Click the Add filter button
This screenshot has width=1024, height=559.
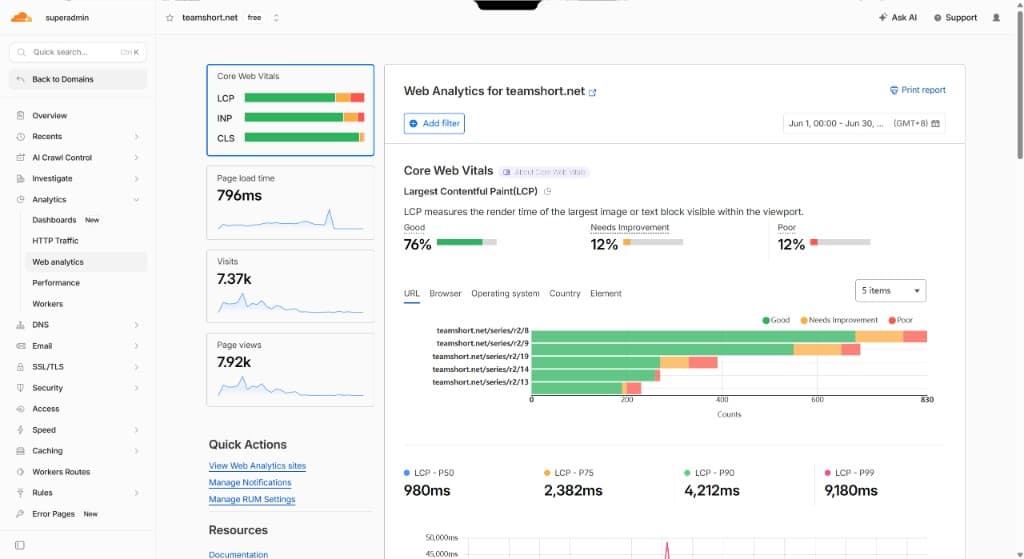pos(434,123)
